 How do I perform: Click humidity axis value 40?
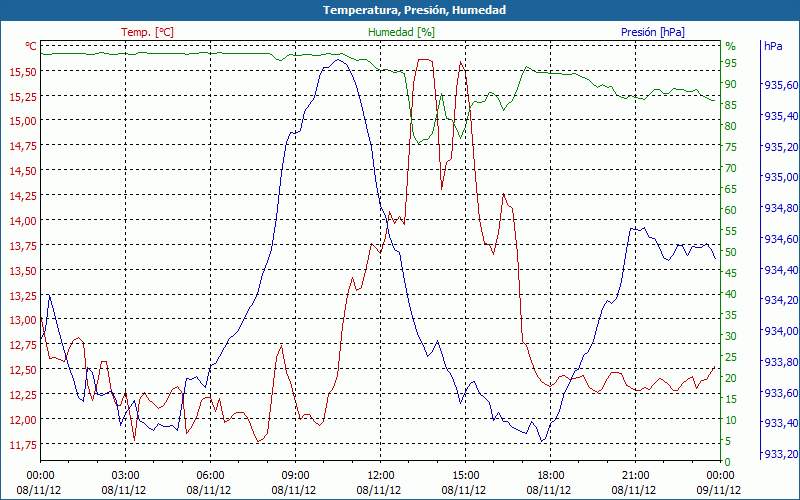[731, 294]
